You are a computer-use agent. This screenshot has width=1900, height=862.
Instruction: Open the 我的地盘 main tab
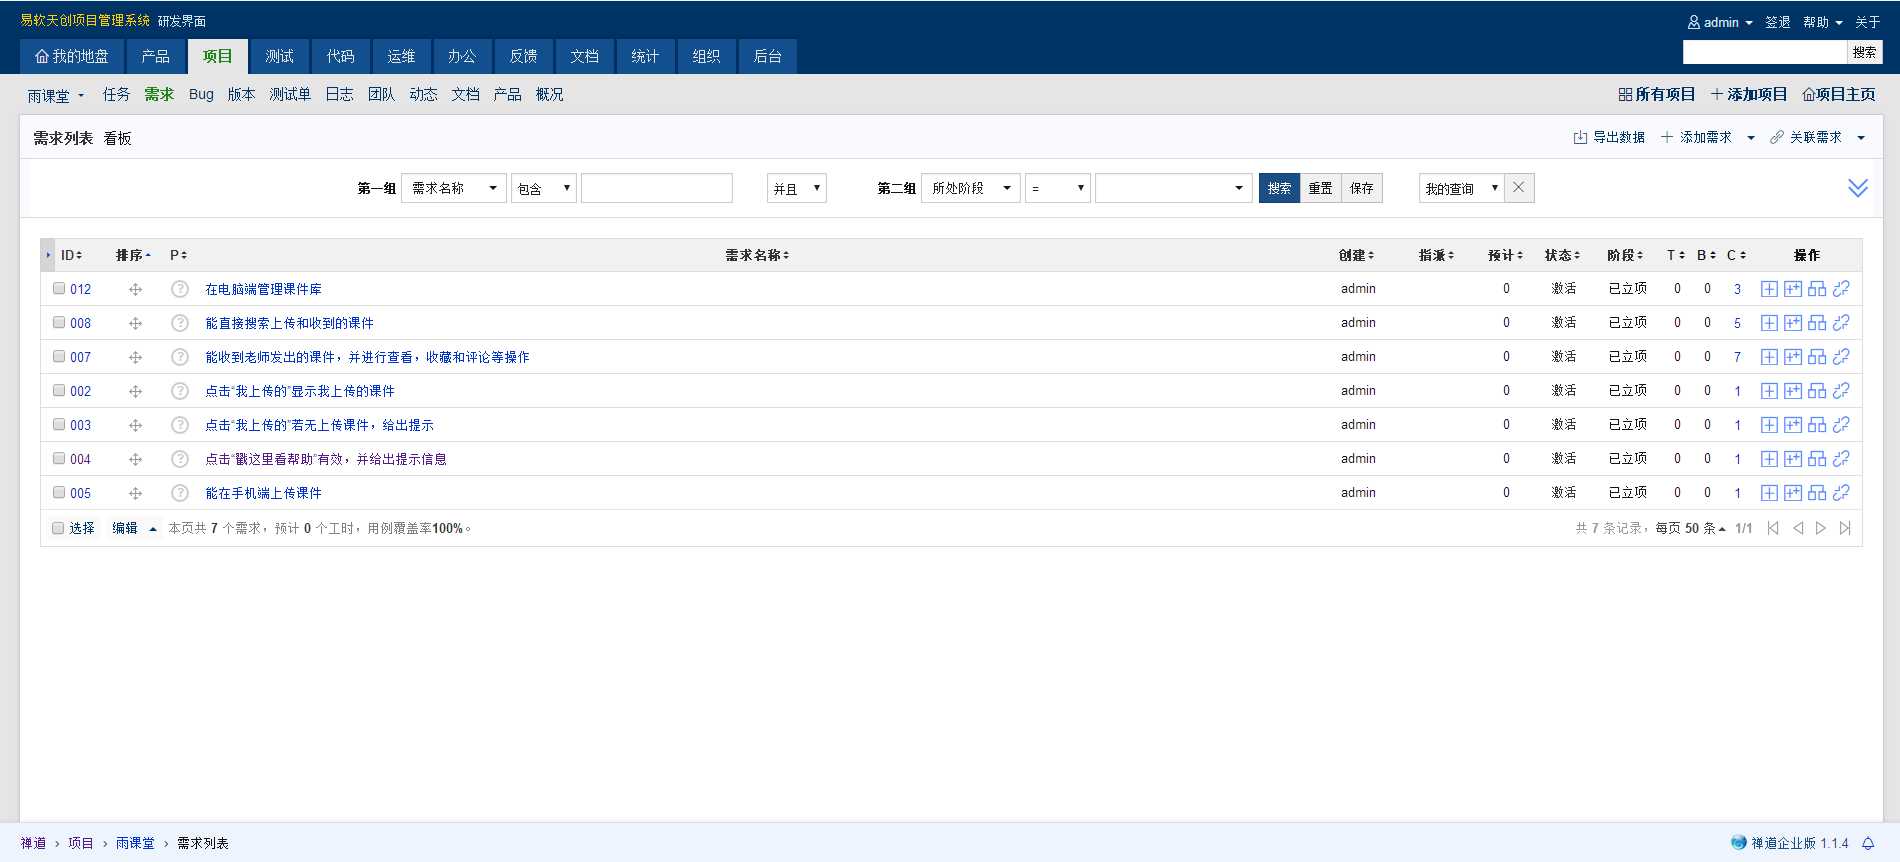(x=72, y=56)
